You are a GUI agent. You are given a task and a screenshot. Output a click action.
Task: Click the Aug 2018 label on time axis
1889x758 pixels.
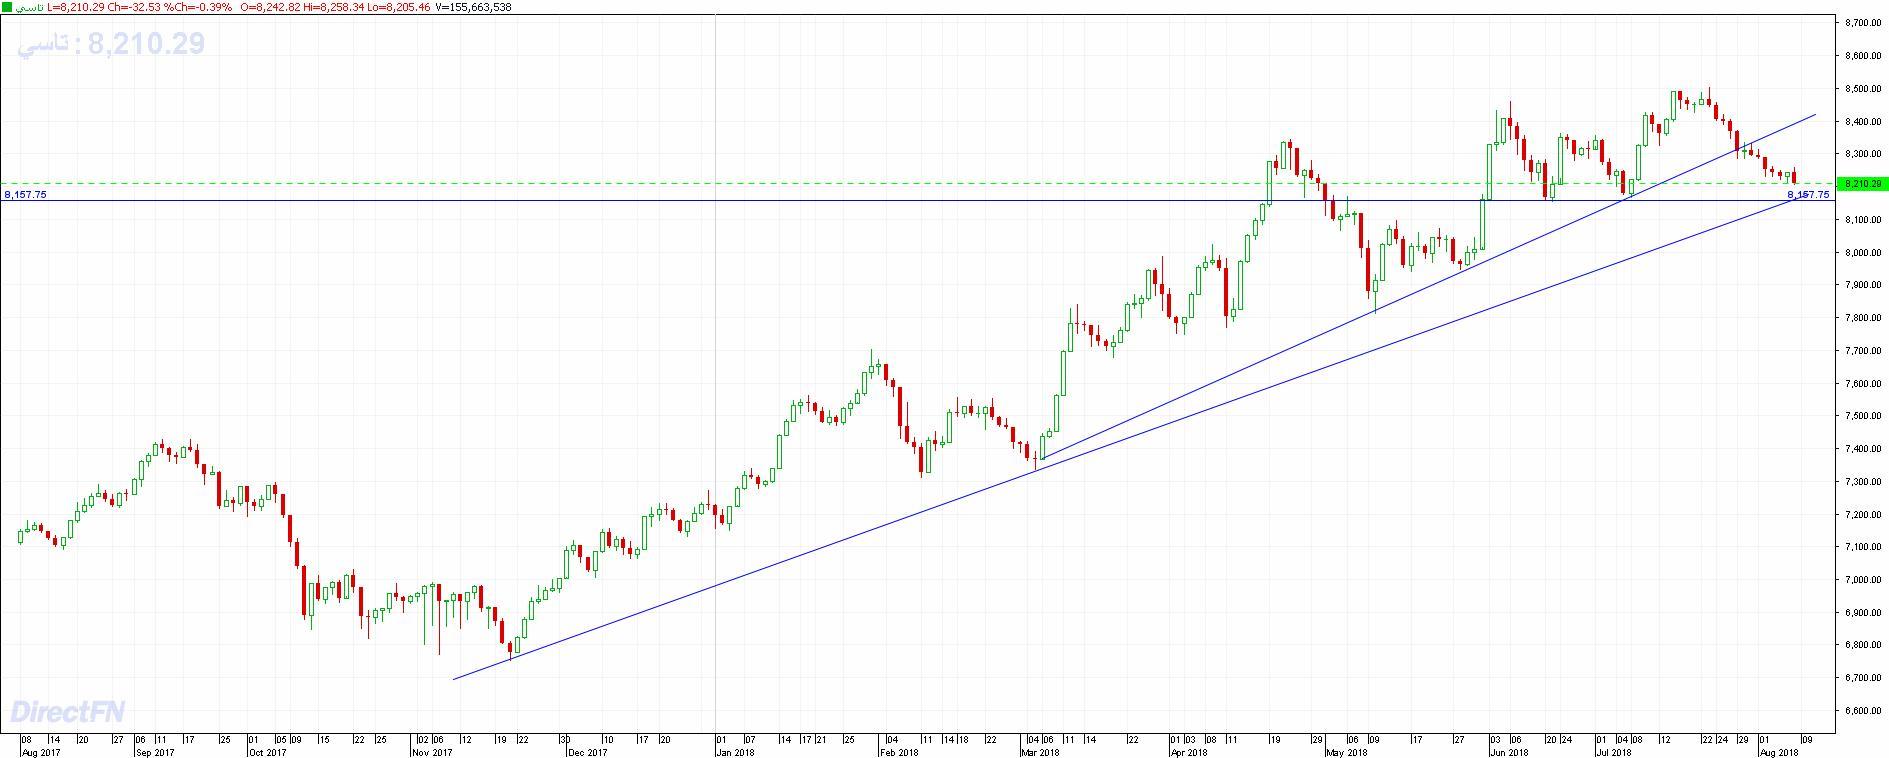pyautogui.click(x=1778, y=751)
